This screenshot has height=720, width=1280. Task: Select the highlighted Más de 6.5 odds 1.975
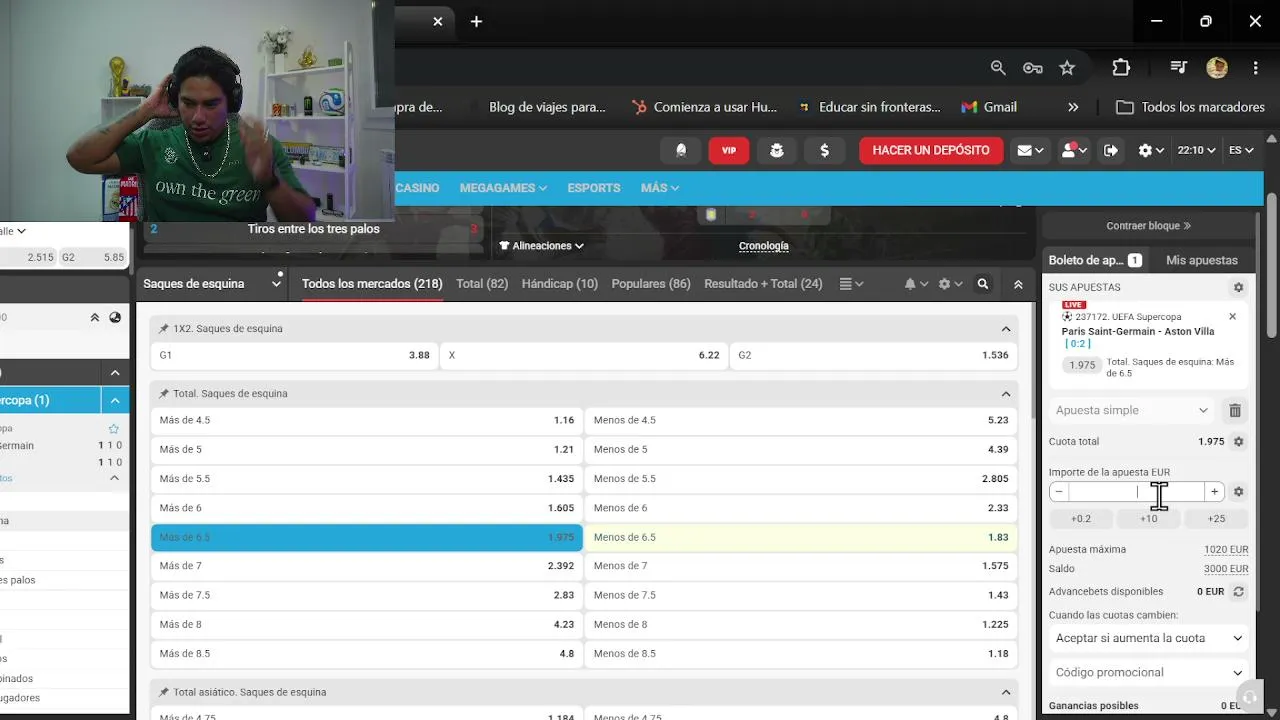[367, 537]
